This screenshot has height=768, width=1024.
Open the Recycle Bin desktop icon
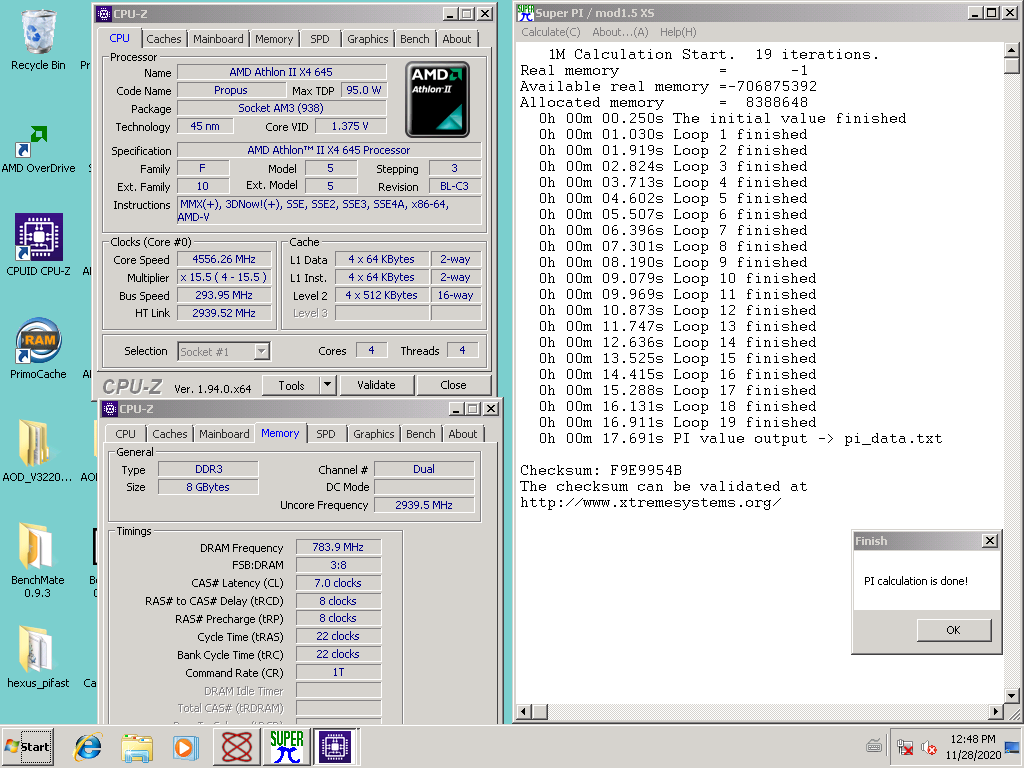coord(38,40)
